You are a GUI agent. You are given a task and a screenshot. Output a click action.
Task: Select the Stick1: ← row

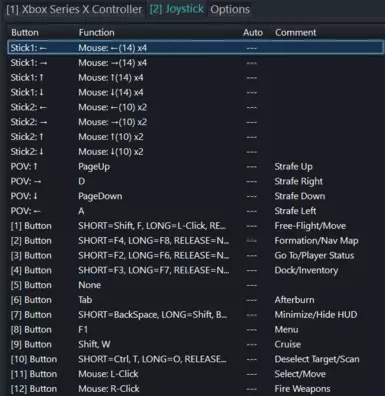click(x=195, y=48)
